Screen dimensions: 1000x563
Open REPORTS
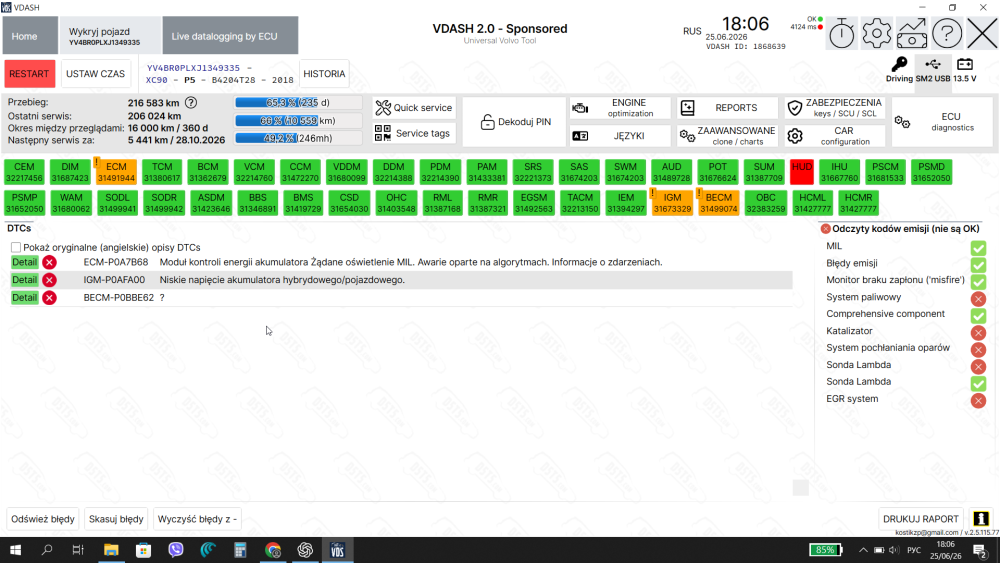coord(727,108)
